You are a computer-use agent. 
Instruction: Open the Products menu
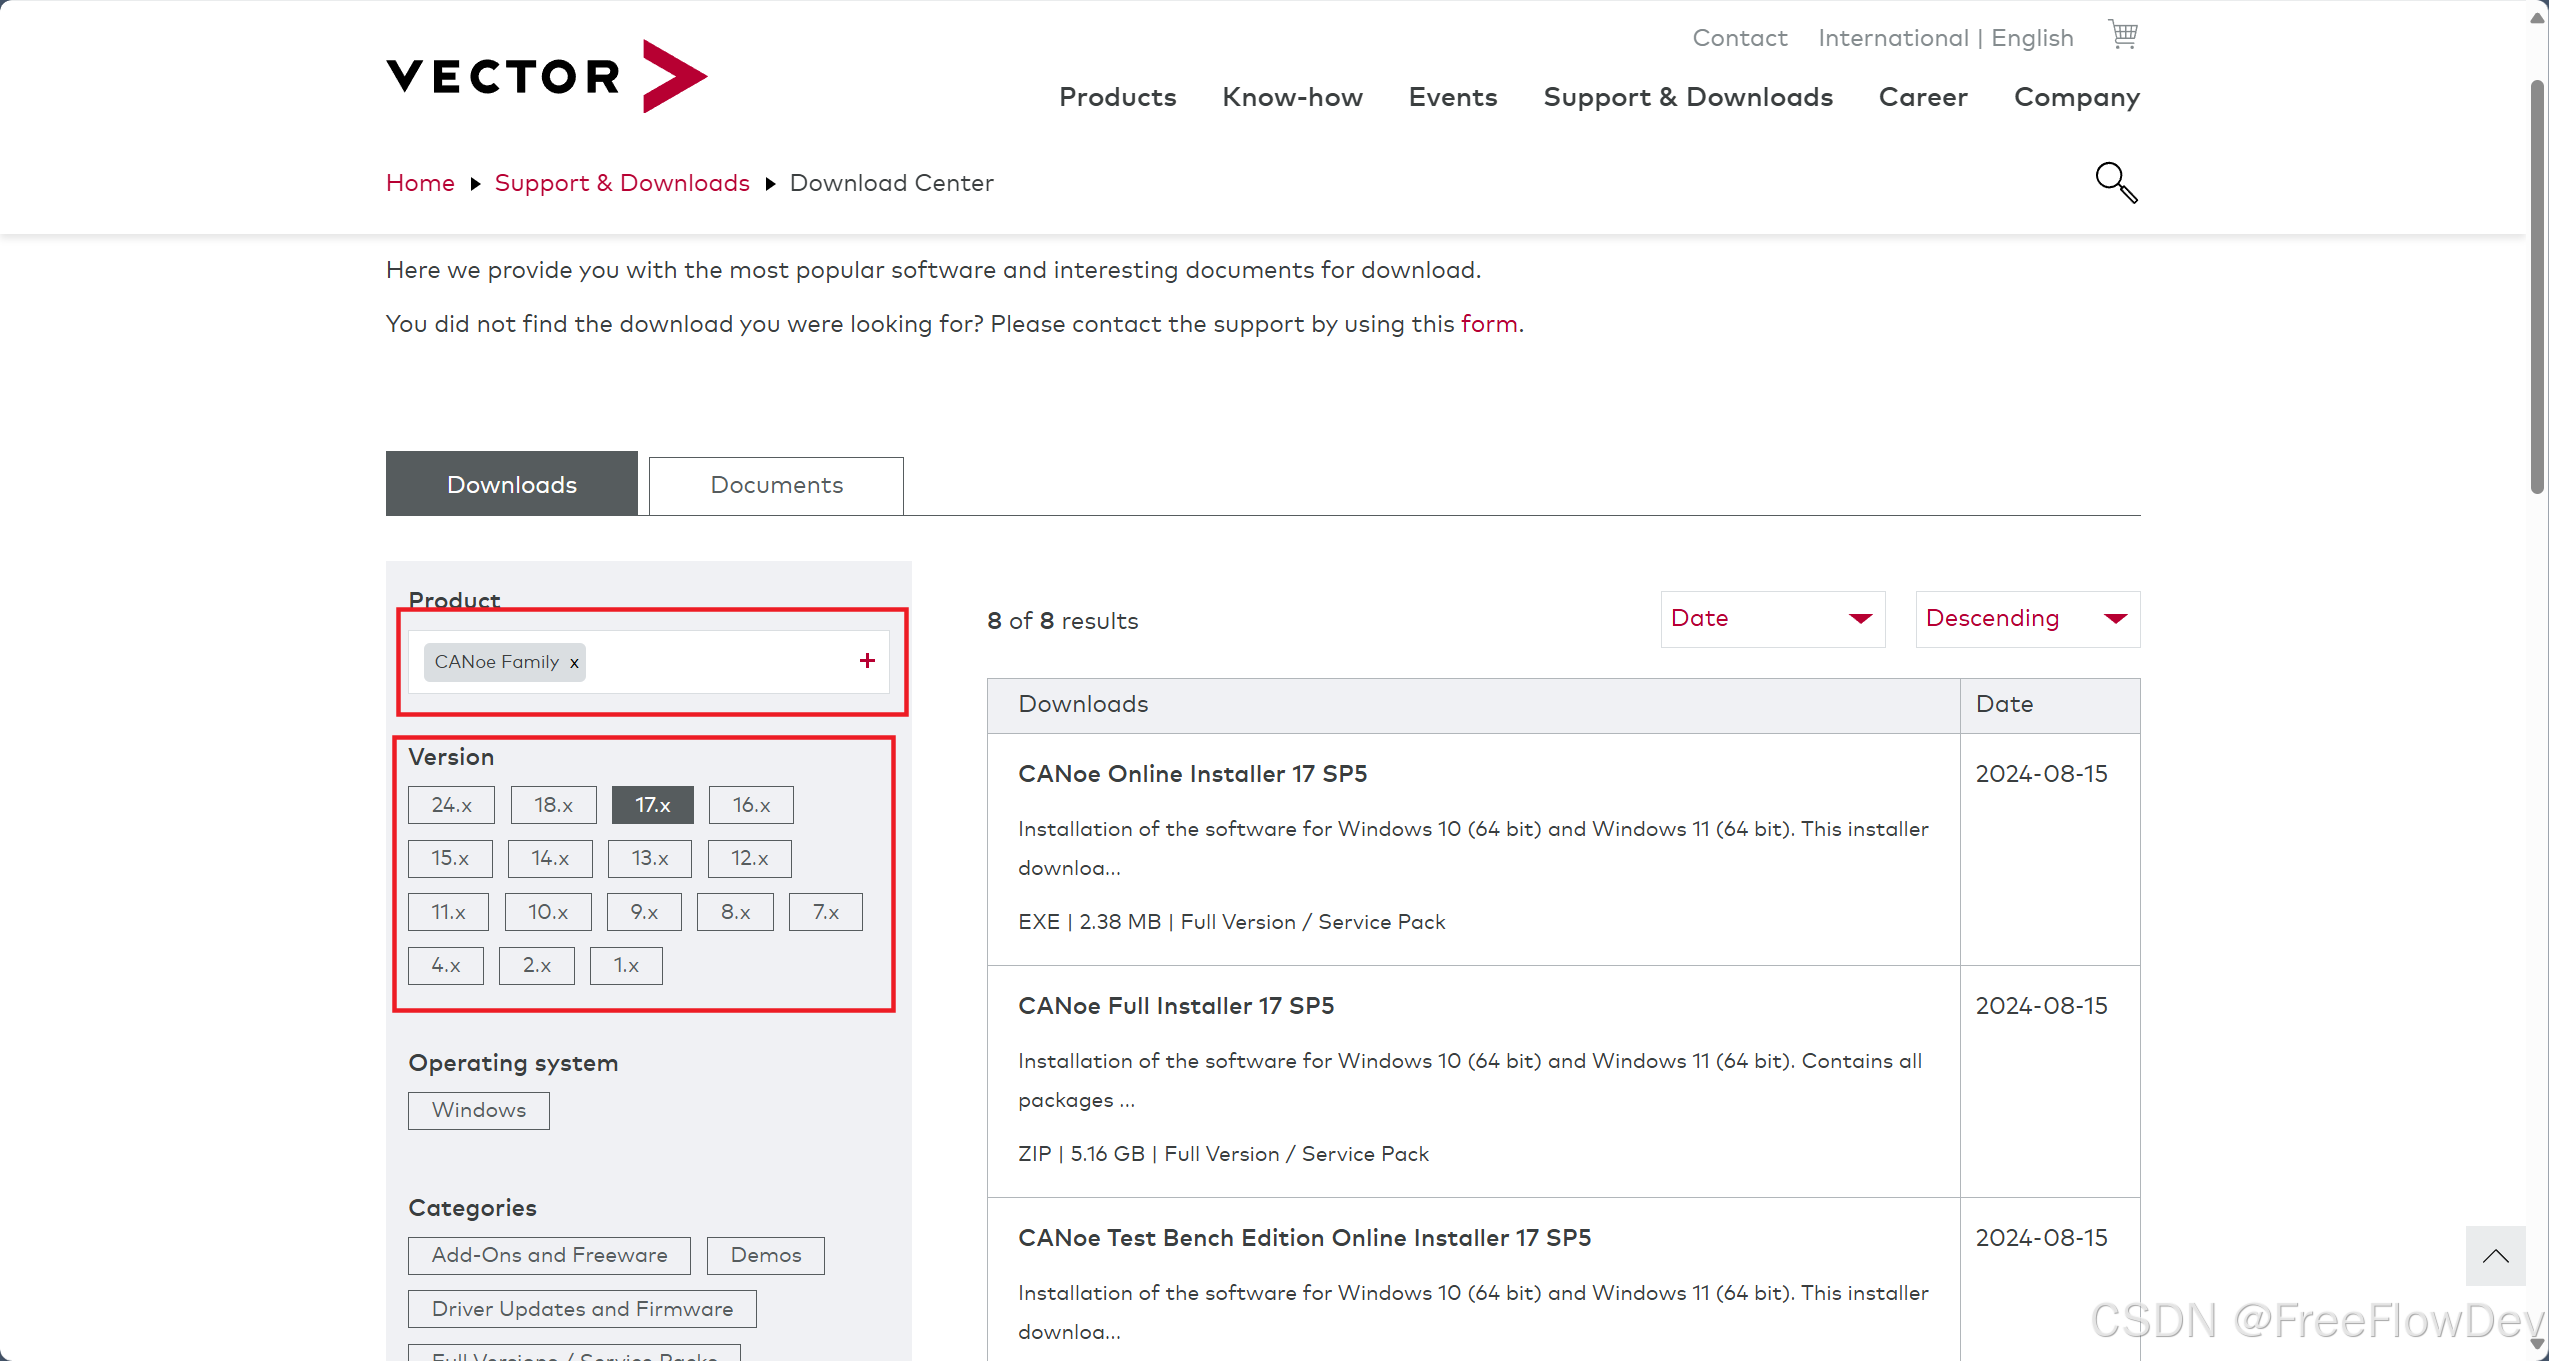[1117, 97]
